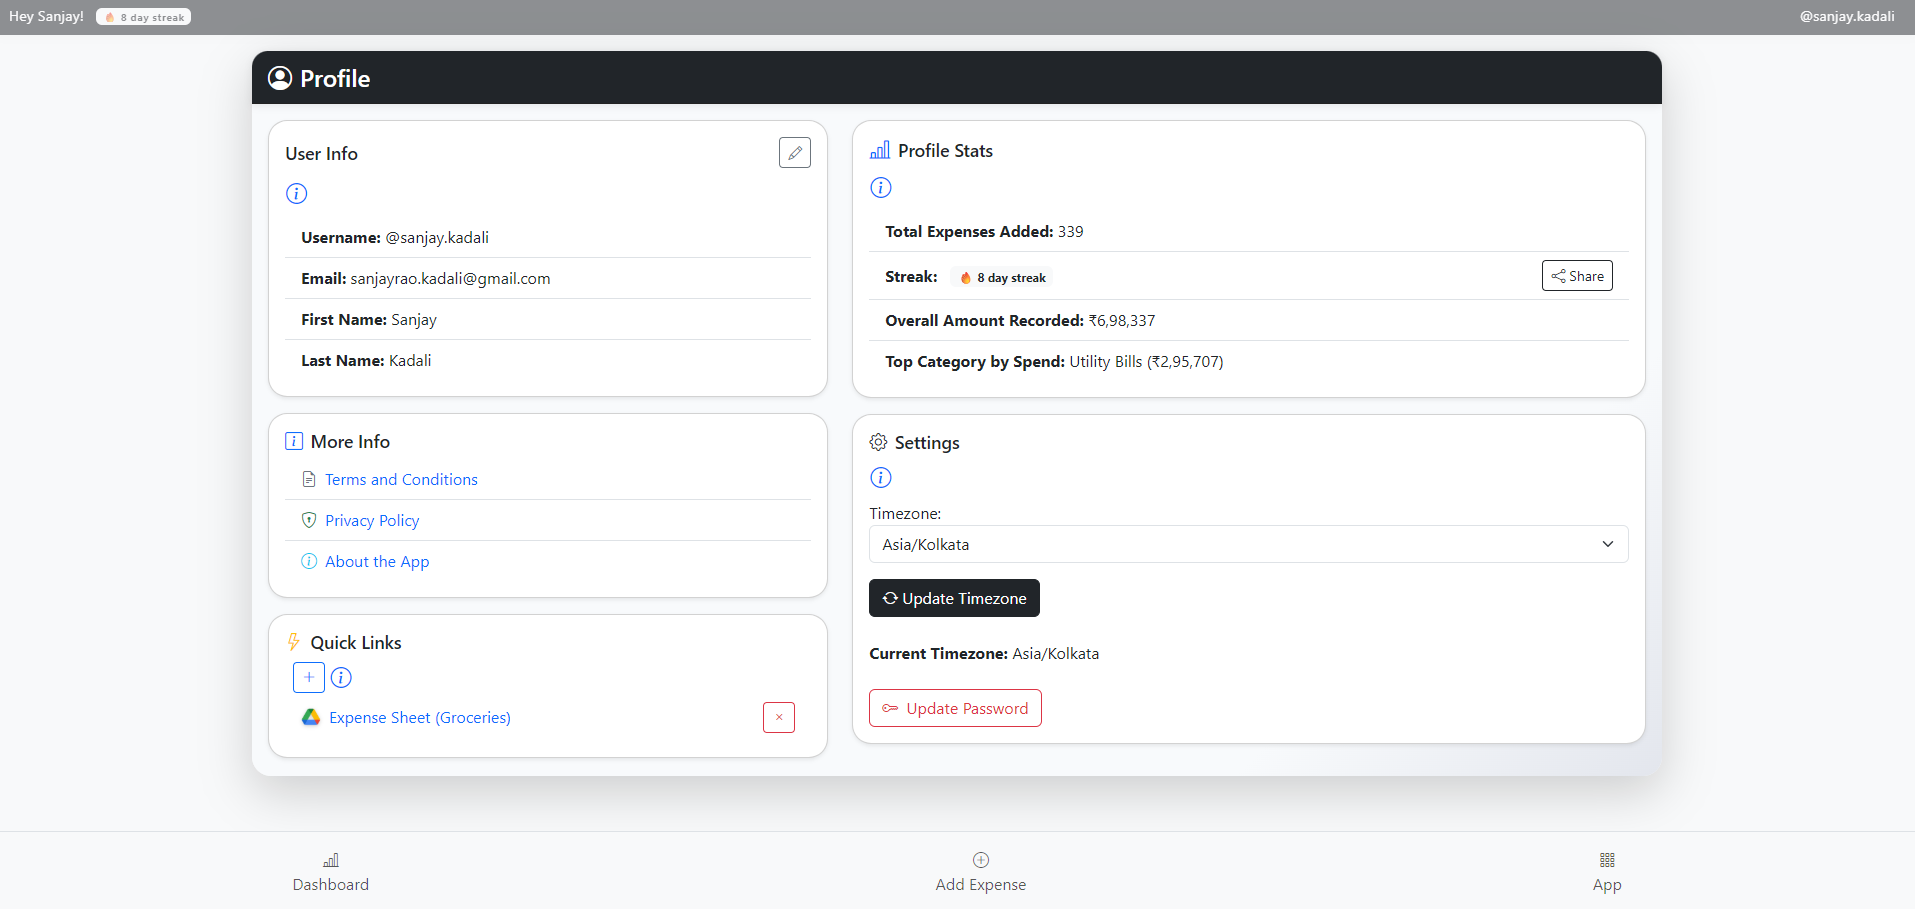Viewport: 1915px width, 909px height.
Task: Open the About the App link
Action: pyautogui.click(x=377, y=562)
